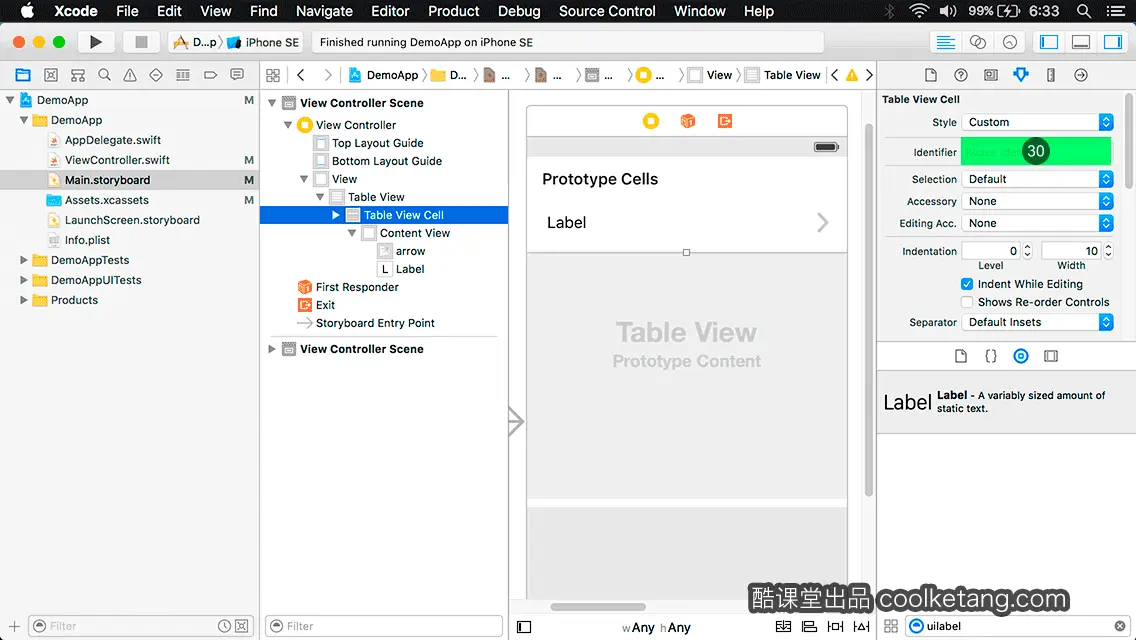Image resolution: width=1136 pixels, height=640 pixels.
Task: Show the Attributes inspector
Action: point(1021,75)
